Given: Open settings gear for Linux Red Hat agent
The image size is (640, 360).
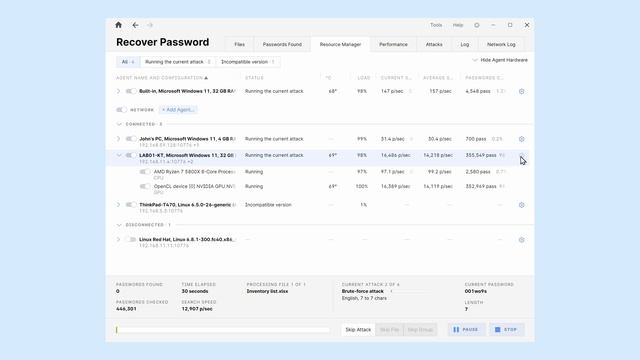Looking at the screenshot, I should click(x=522, y=240).
